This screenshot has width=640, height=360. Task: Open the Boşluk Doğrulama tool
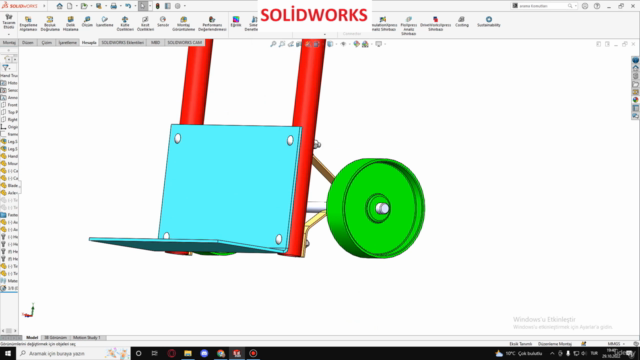50,24
